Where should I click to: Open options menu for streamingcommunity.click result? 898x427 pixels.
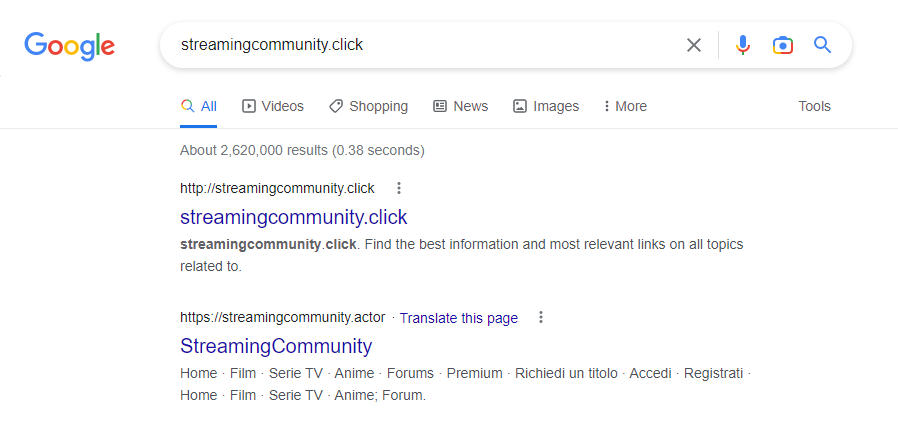tap(399, 188)
